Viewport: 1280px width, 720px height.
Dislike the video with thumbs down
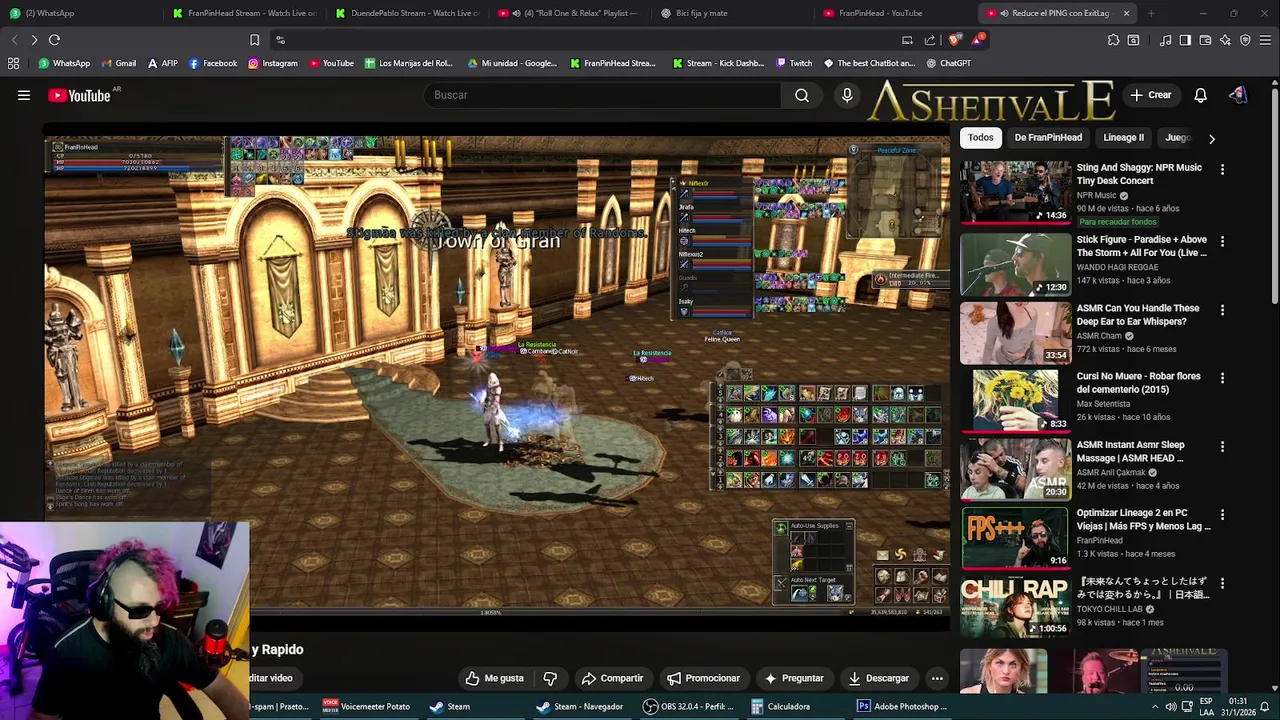pos(550,678)
